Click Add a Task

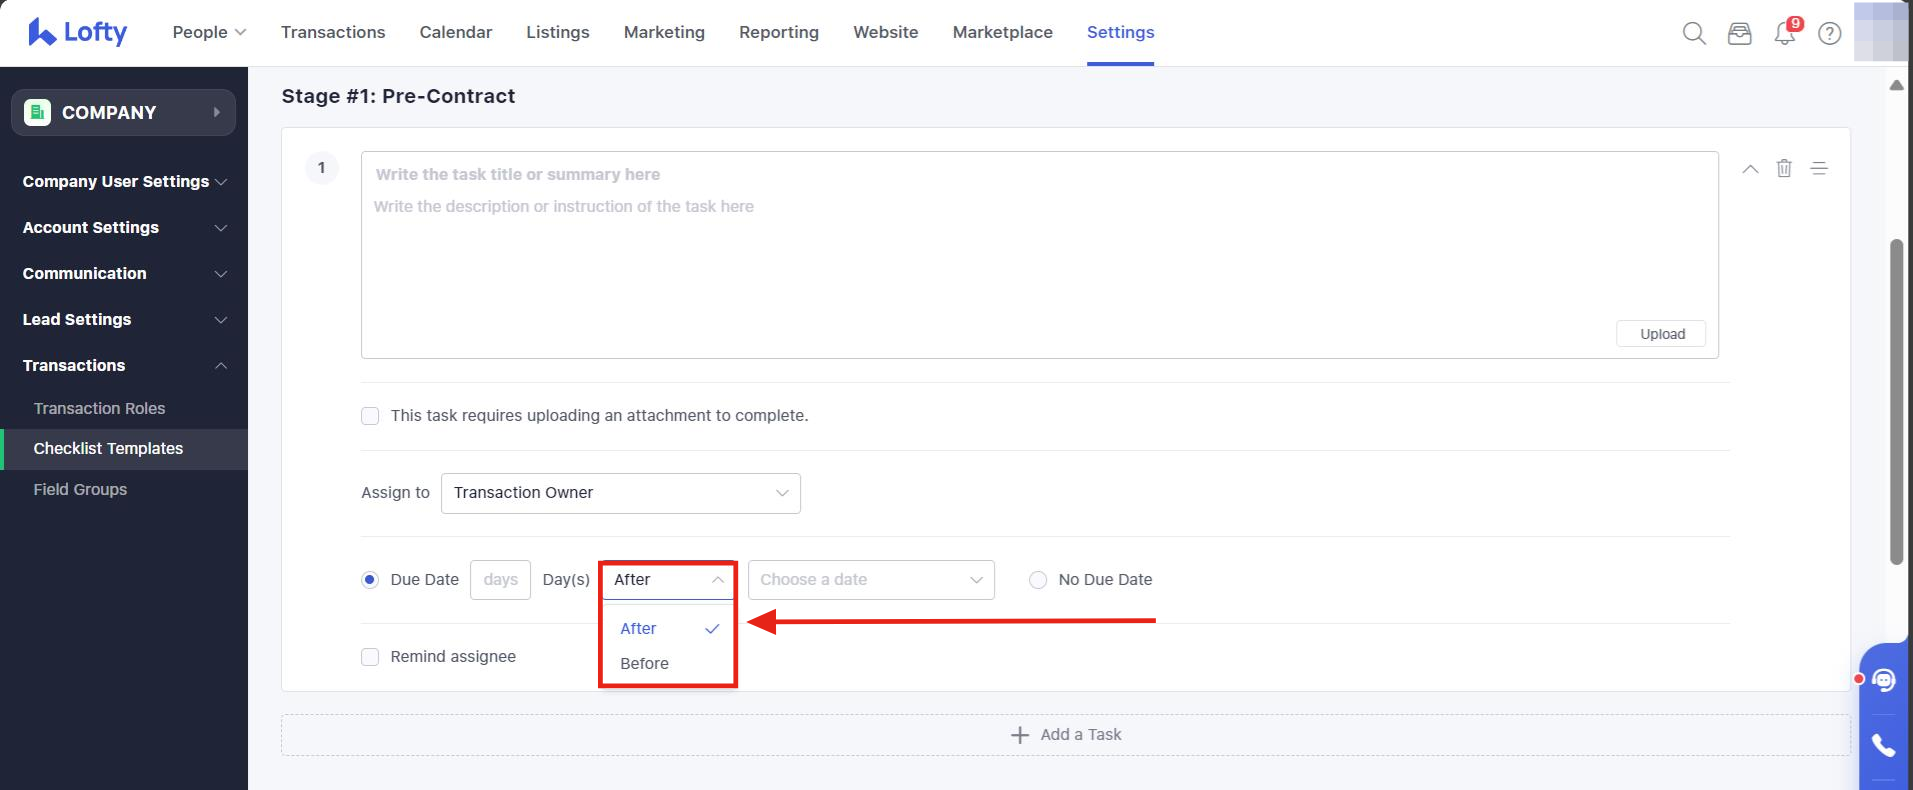[1066, 735]
